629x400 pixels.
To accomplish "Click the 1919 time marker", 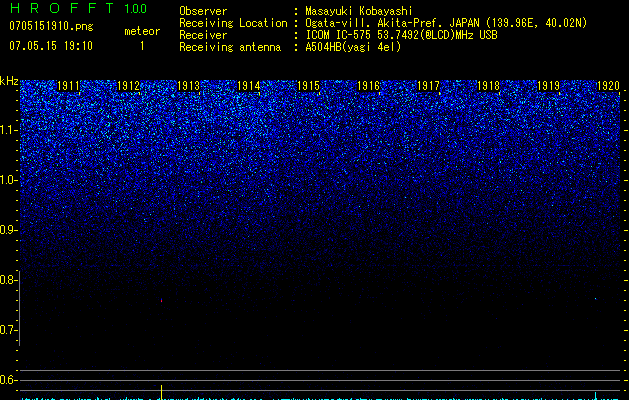I will click(548, 86).
